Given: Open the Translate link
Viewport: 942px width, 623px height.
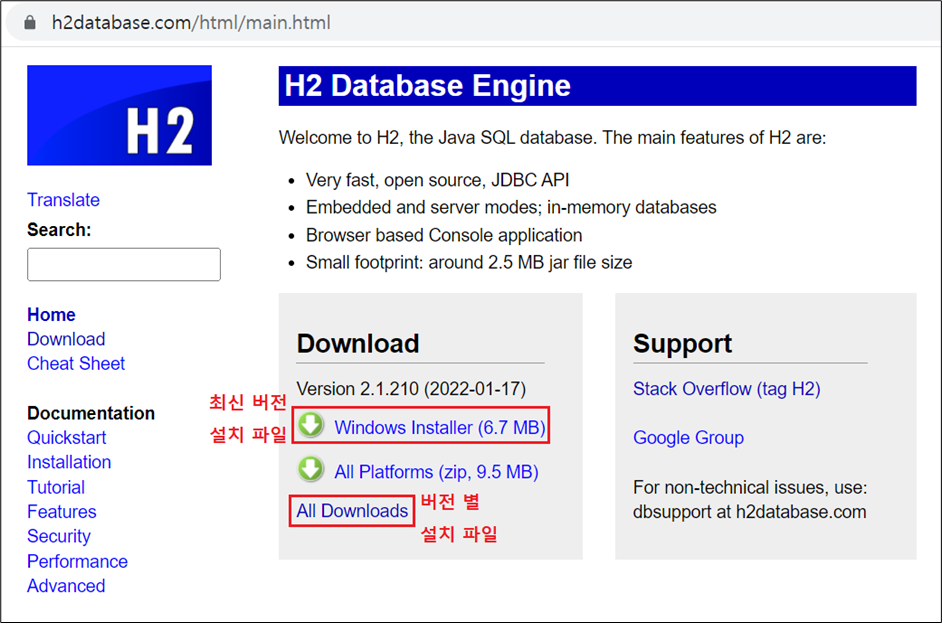Looking at the screenshot, I should pyautogui.click(x=63, y=199).
